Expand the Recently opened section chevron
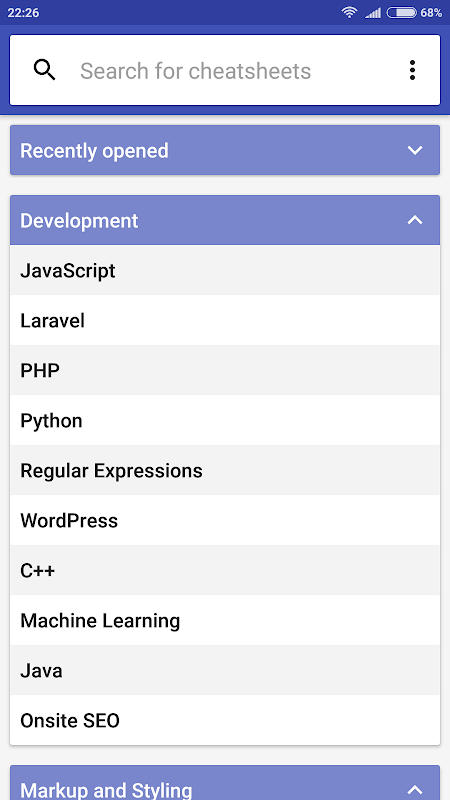 coord(415,151)
